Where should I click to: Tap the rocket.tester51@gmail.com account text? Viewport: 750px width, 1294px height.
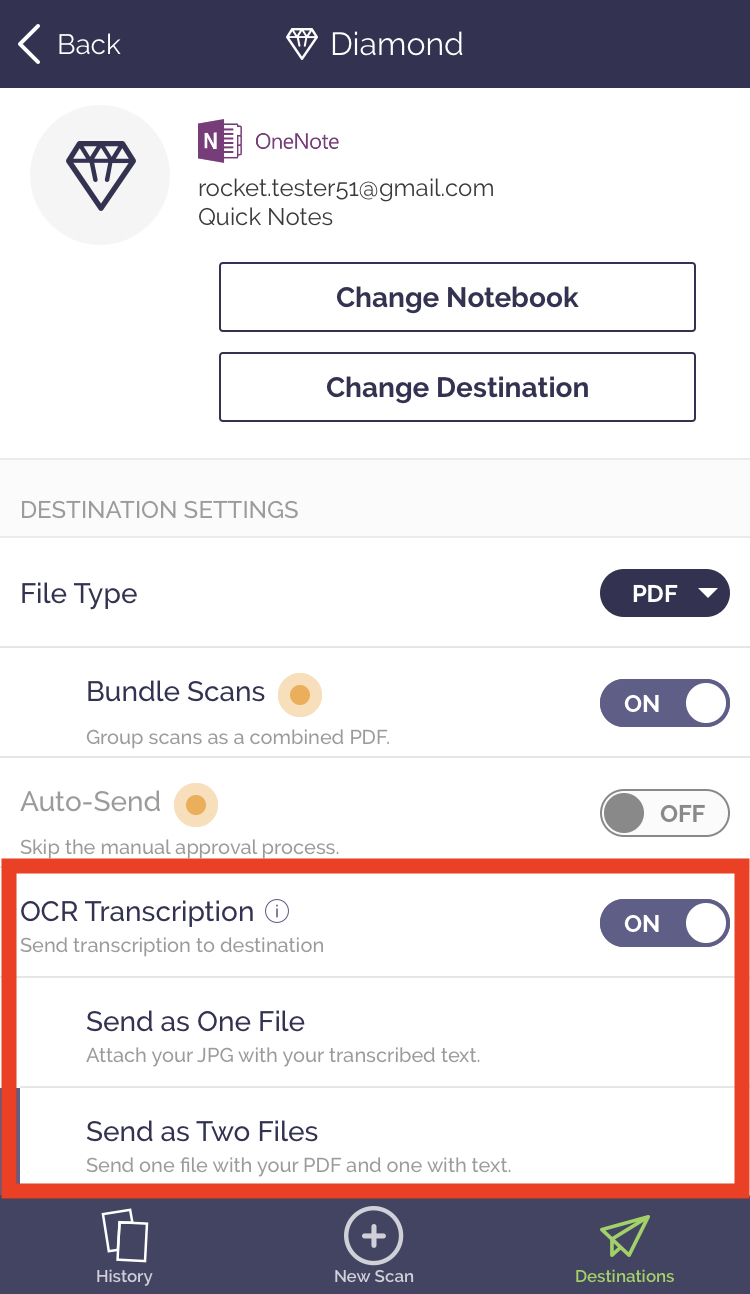[346, 188]
